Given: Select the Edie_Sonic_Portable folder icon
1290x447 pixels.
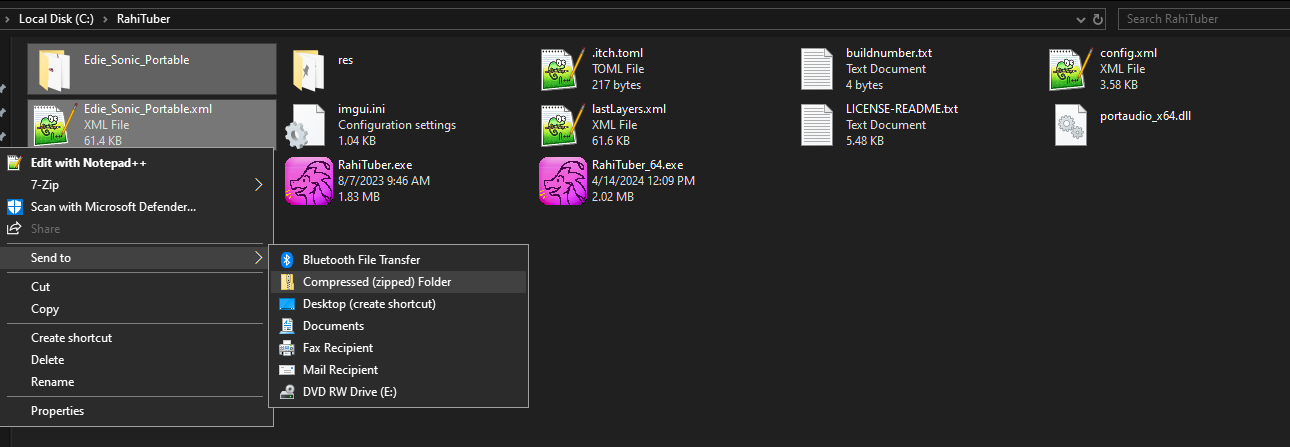Looking at the screenshot, I should (53, 69).
